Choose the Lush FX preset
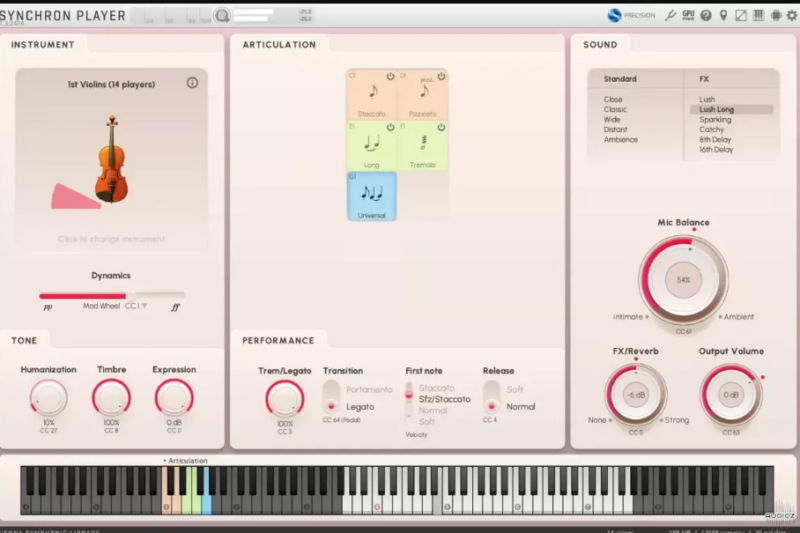 707,99
